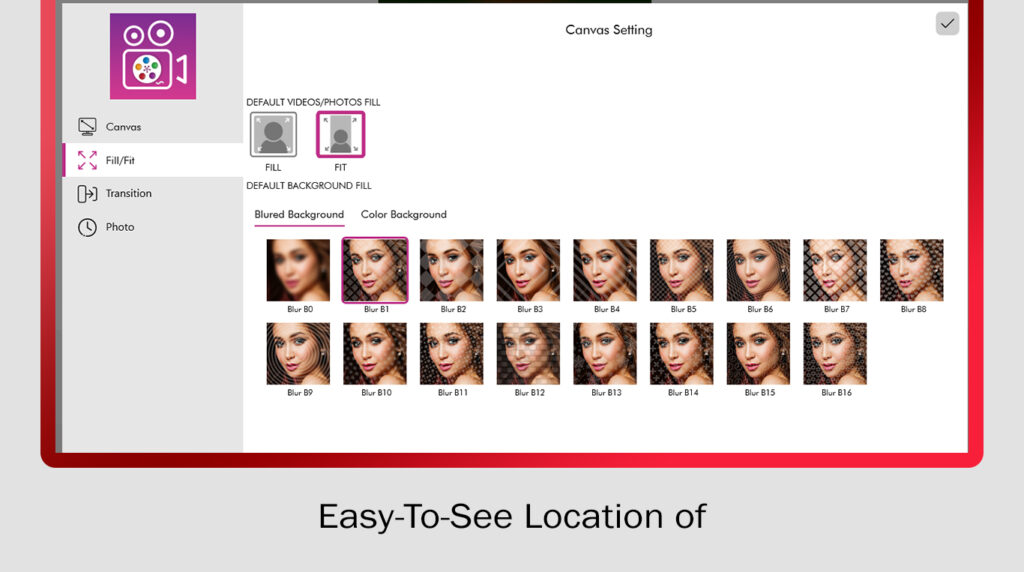Select the Blur B12 background thumbnail
This screenshot has width=1024, height=572.
pos(528,353)
